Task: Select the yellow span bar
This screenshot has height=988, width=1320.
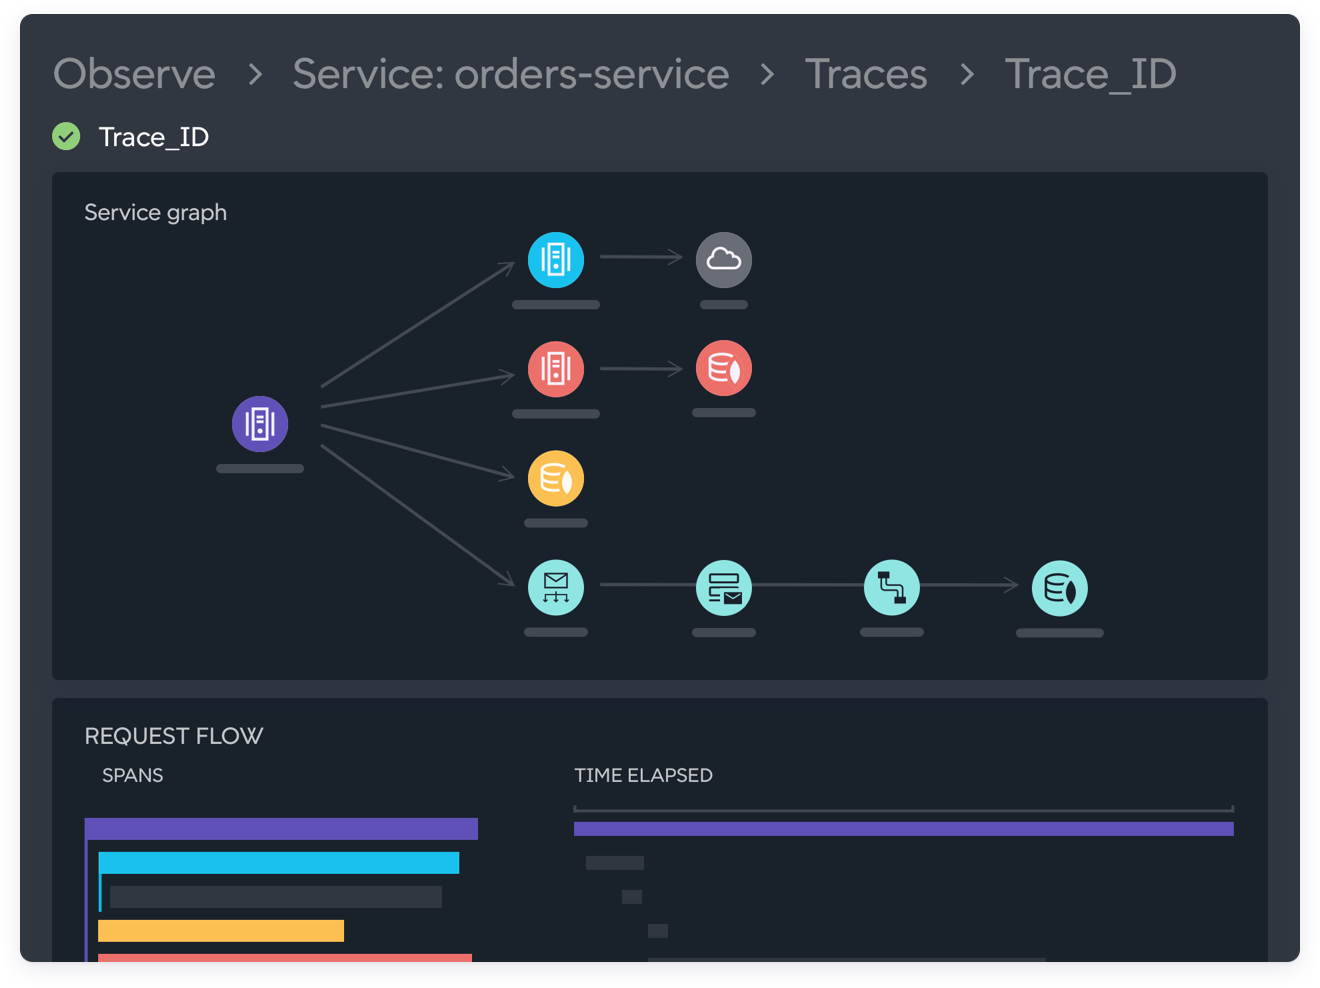Action: coord(221,931)
